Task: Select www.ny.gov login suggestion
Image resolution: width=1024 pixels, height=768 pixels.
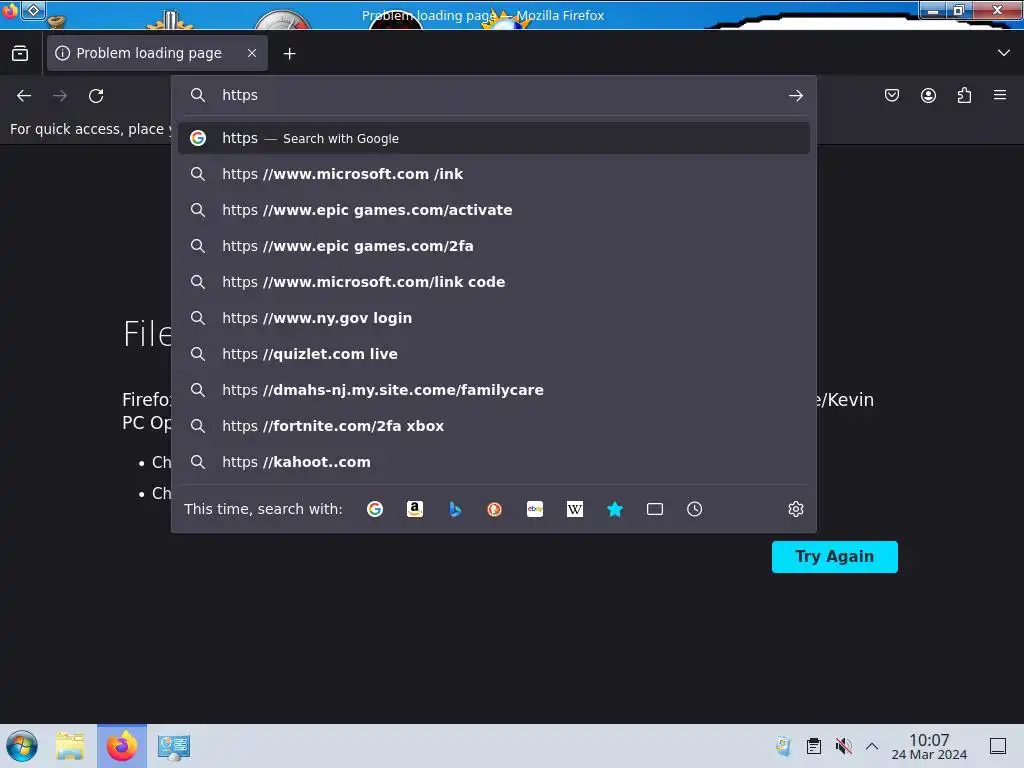Action: 494,318
